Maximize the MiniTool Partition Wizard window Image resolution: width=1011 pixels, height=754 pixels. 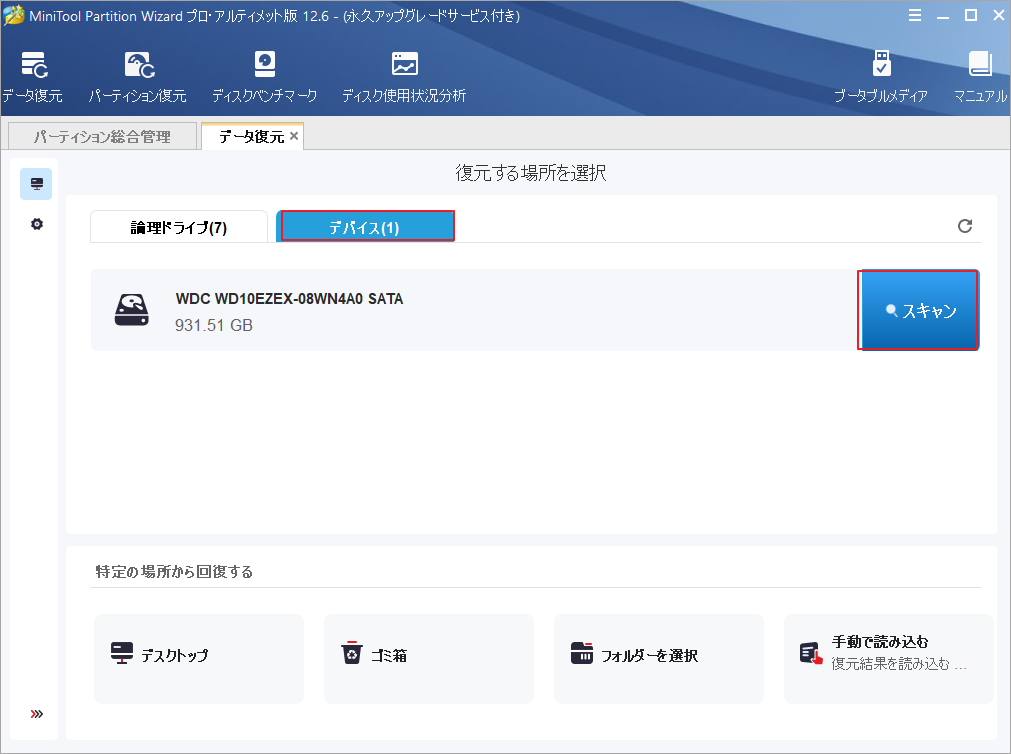tap(970, 15)
